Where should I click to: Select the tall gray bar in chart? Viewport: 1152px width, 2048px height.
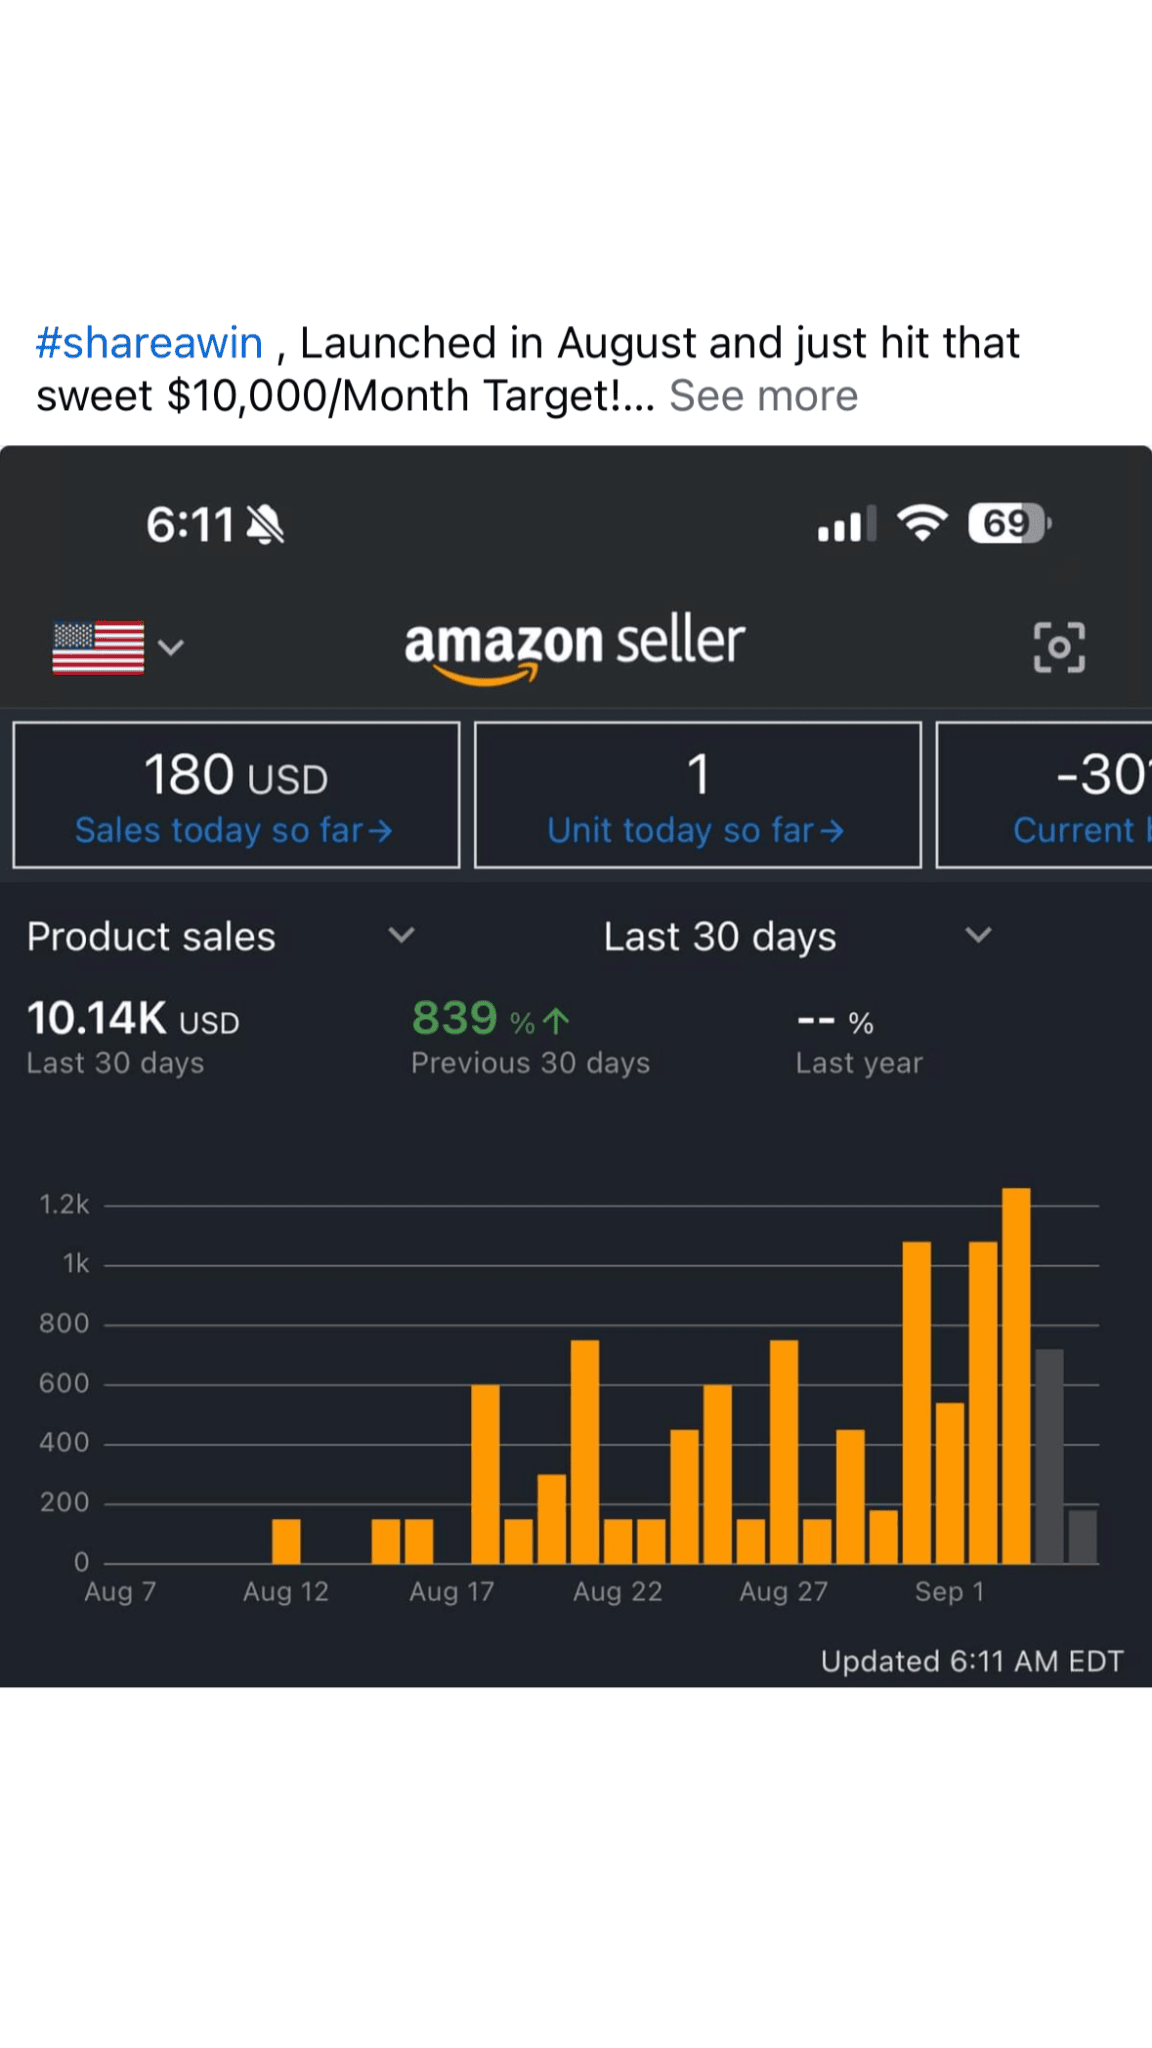click(x=1049, y=1455)
